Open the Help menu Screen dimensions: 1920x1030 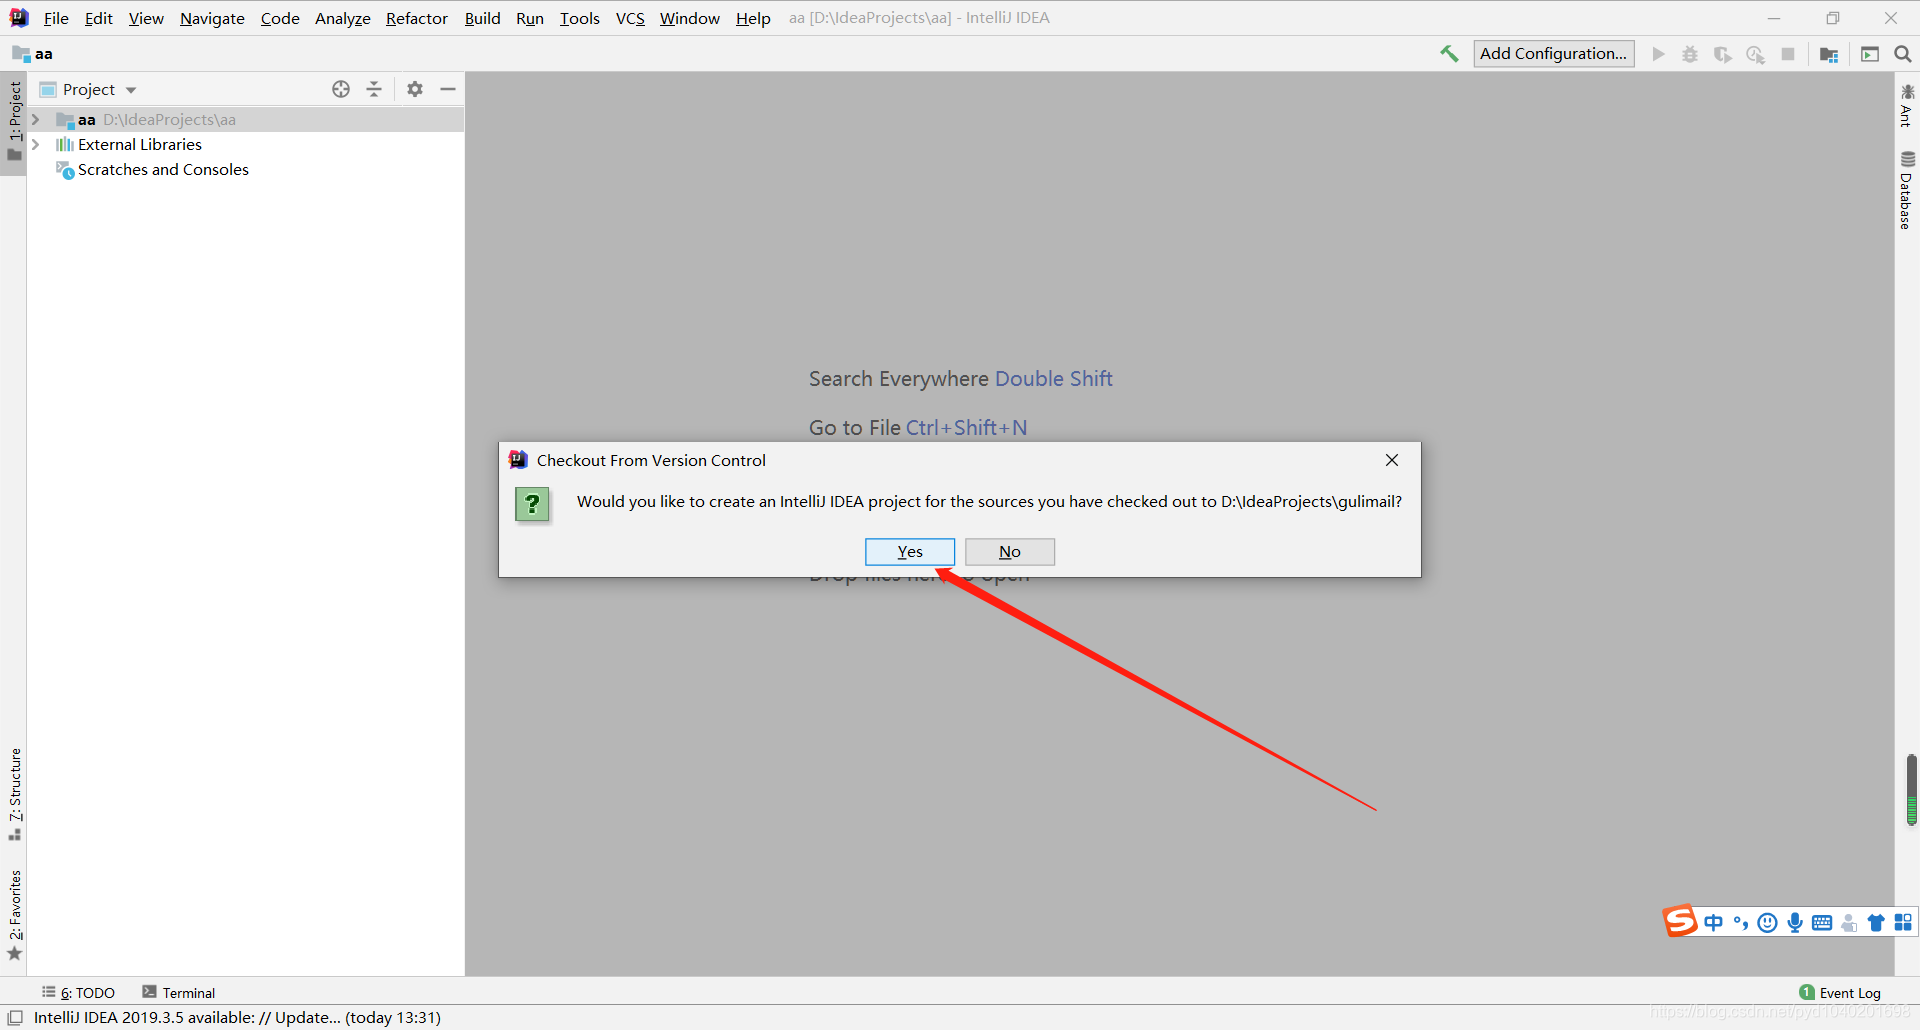(x=753, y=18)
